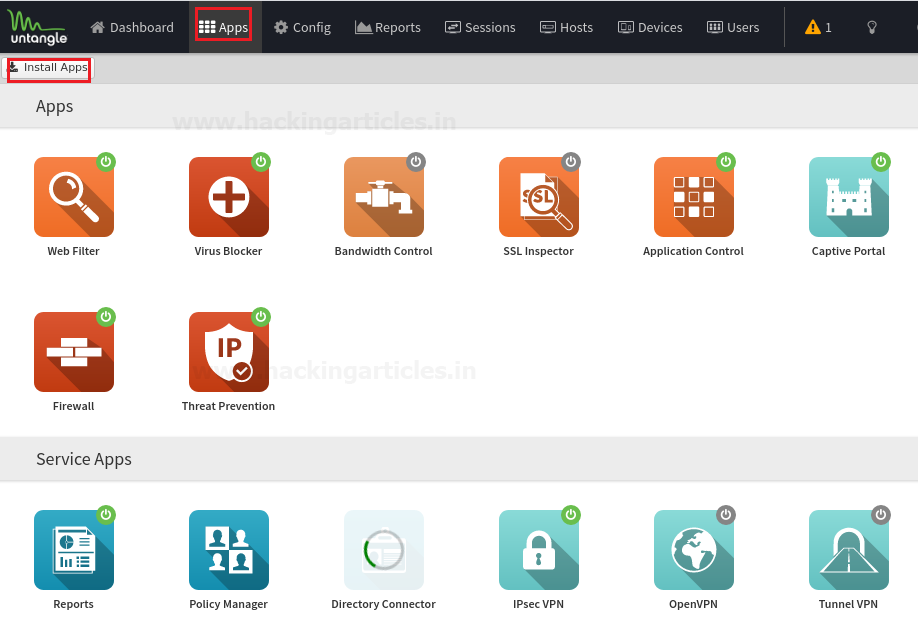This screenshot has height=643, width=918.
Task: Open the Virus Blocker app
Action: (229, 197)
